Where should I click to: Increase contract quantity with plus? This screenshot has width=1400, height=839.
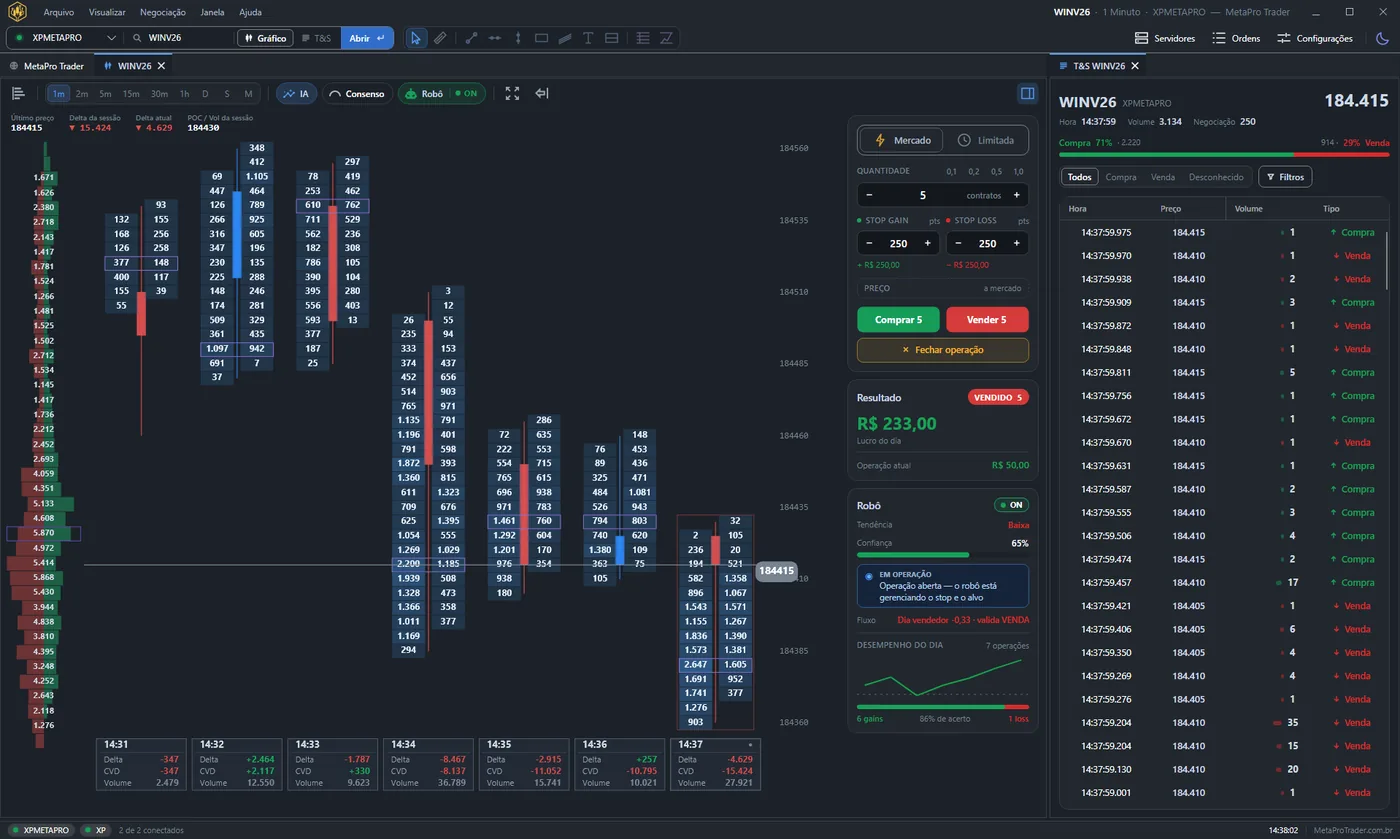tap(1017, 195)
